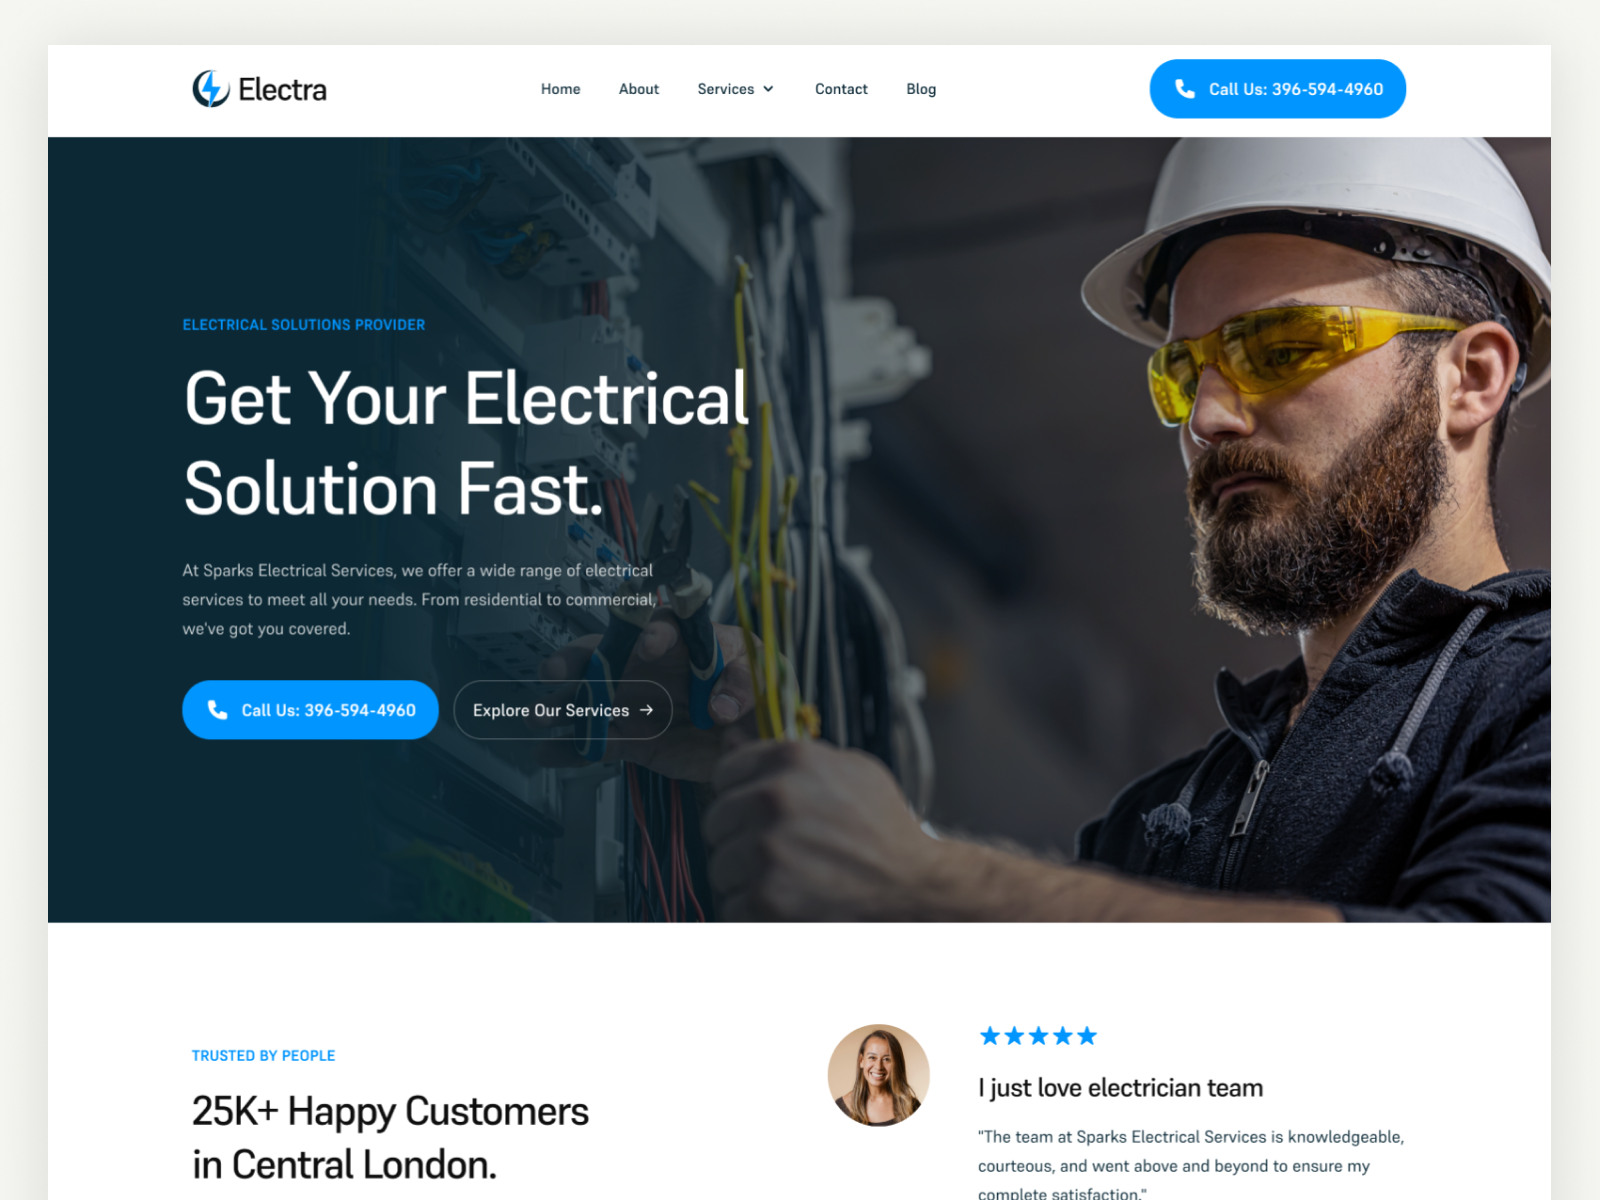This screenshot has height=1200, width=1600.
Task: Expand the Services dropdown chevron
Action: [x=768, y=89]
